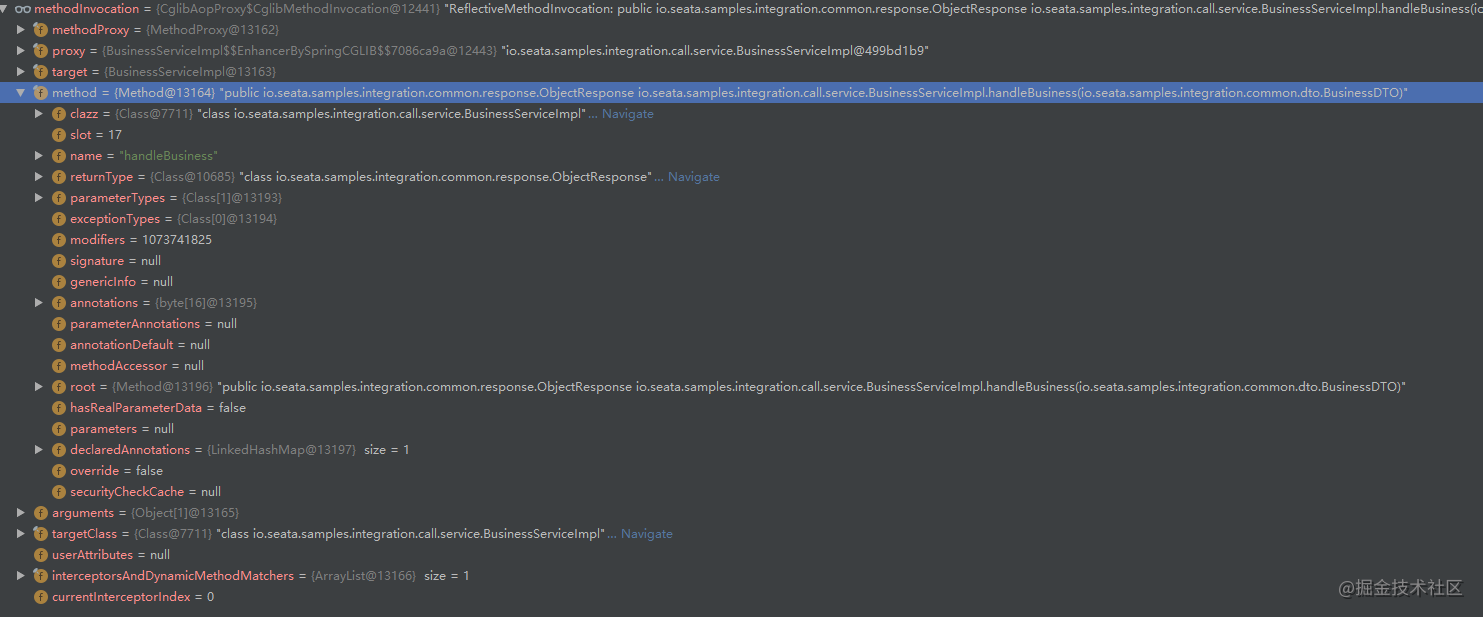Select the 'signature = null' row
The image size is (1483, 617).
coord(741,260)
